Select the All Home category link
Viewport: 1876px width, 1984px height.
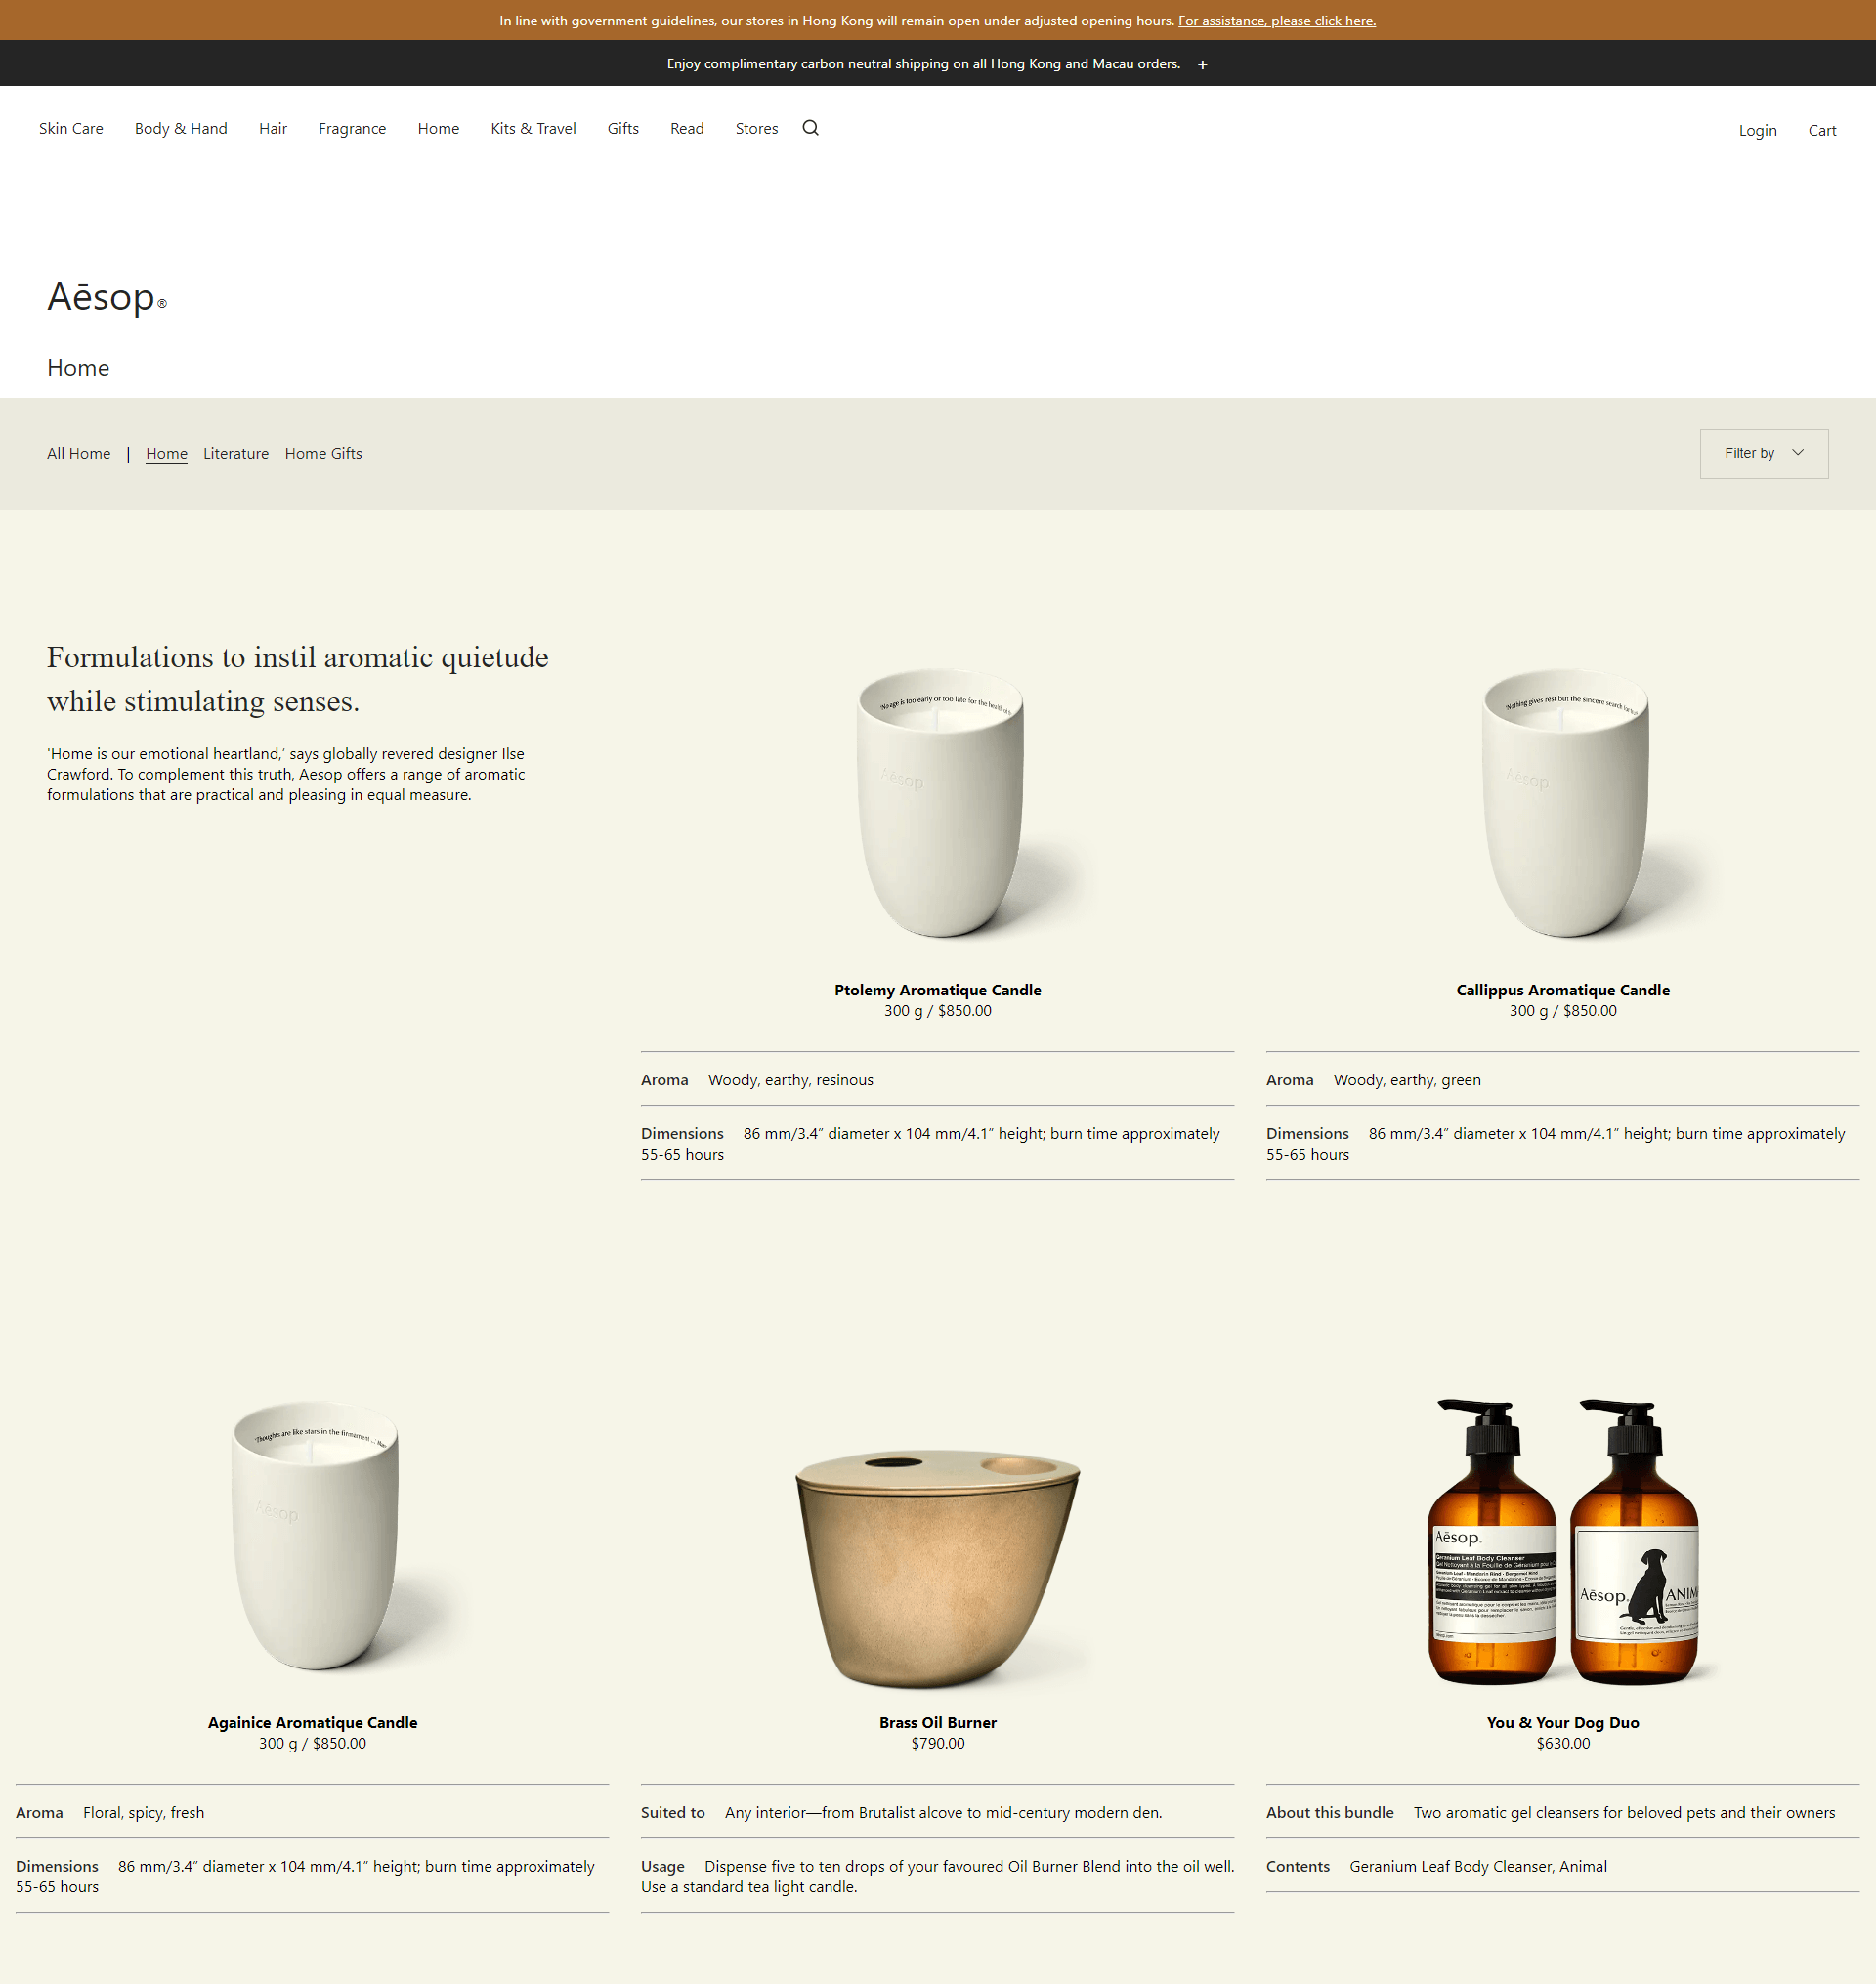(x=79, y=453)
